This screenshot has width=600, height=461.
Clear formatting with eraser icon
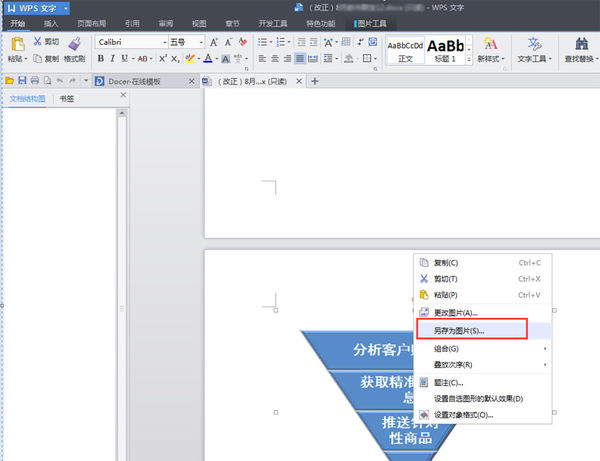243,42
